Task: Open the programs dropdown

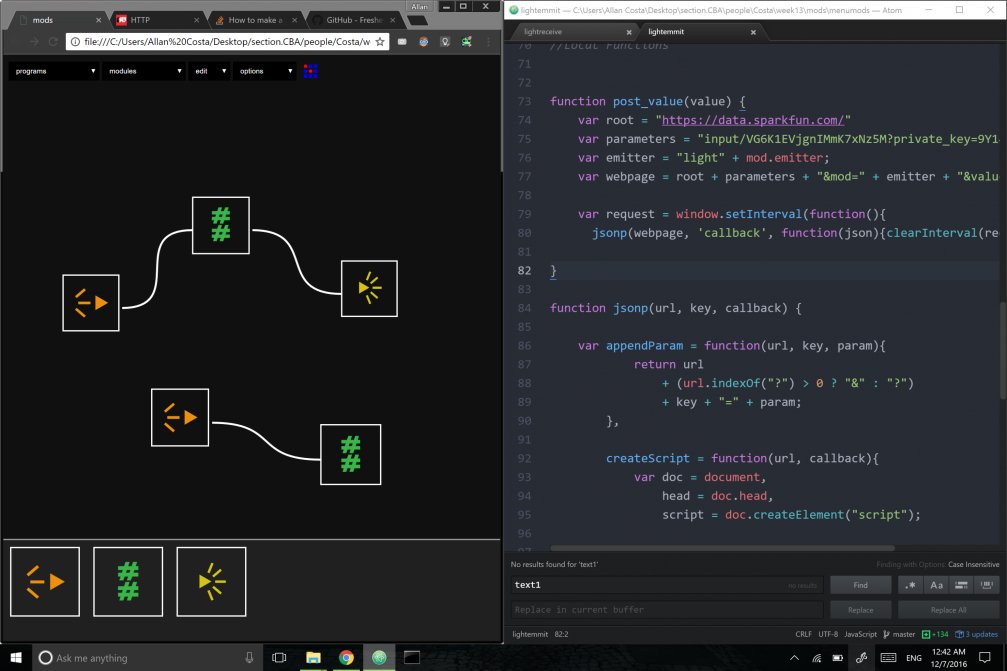Action: click(x=54, y=71)
